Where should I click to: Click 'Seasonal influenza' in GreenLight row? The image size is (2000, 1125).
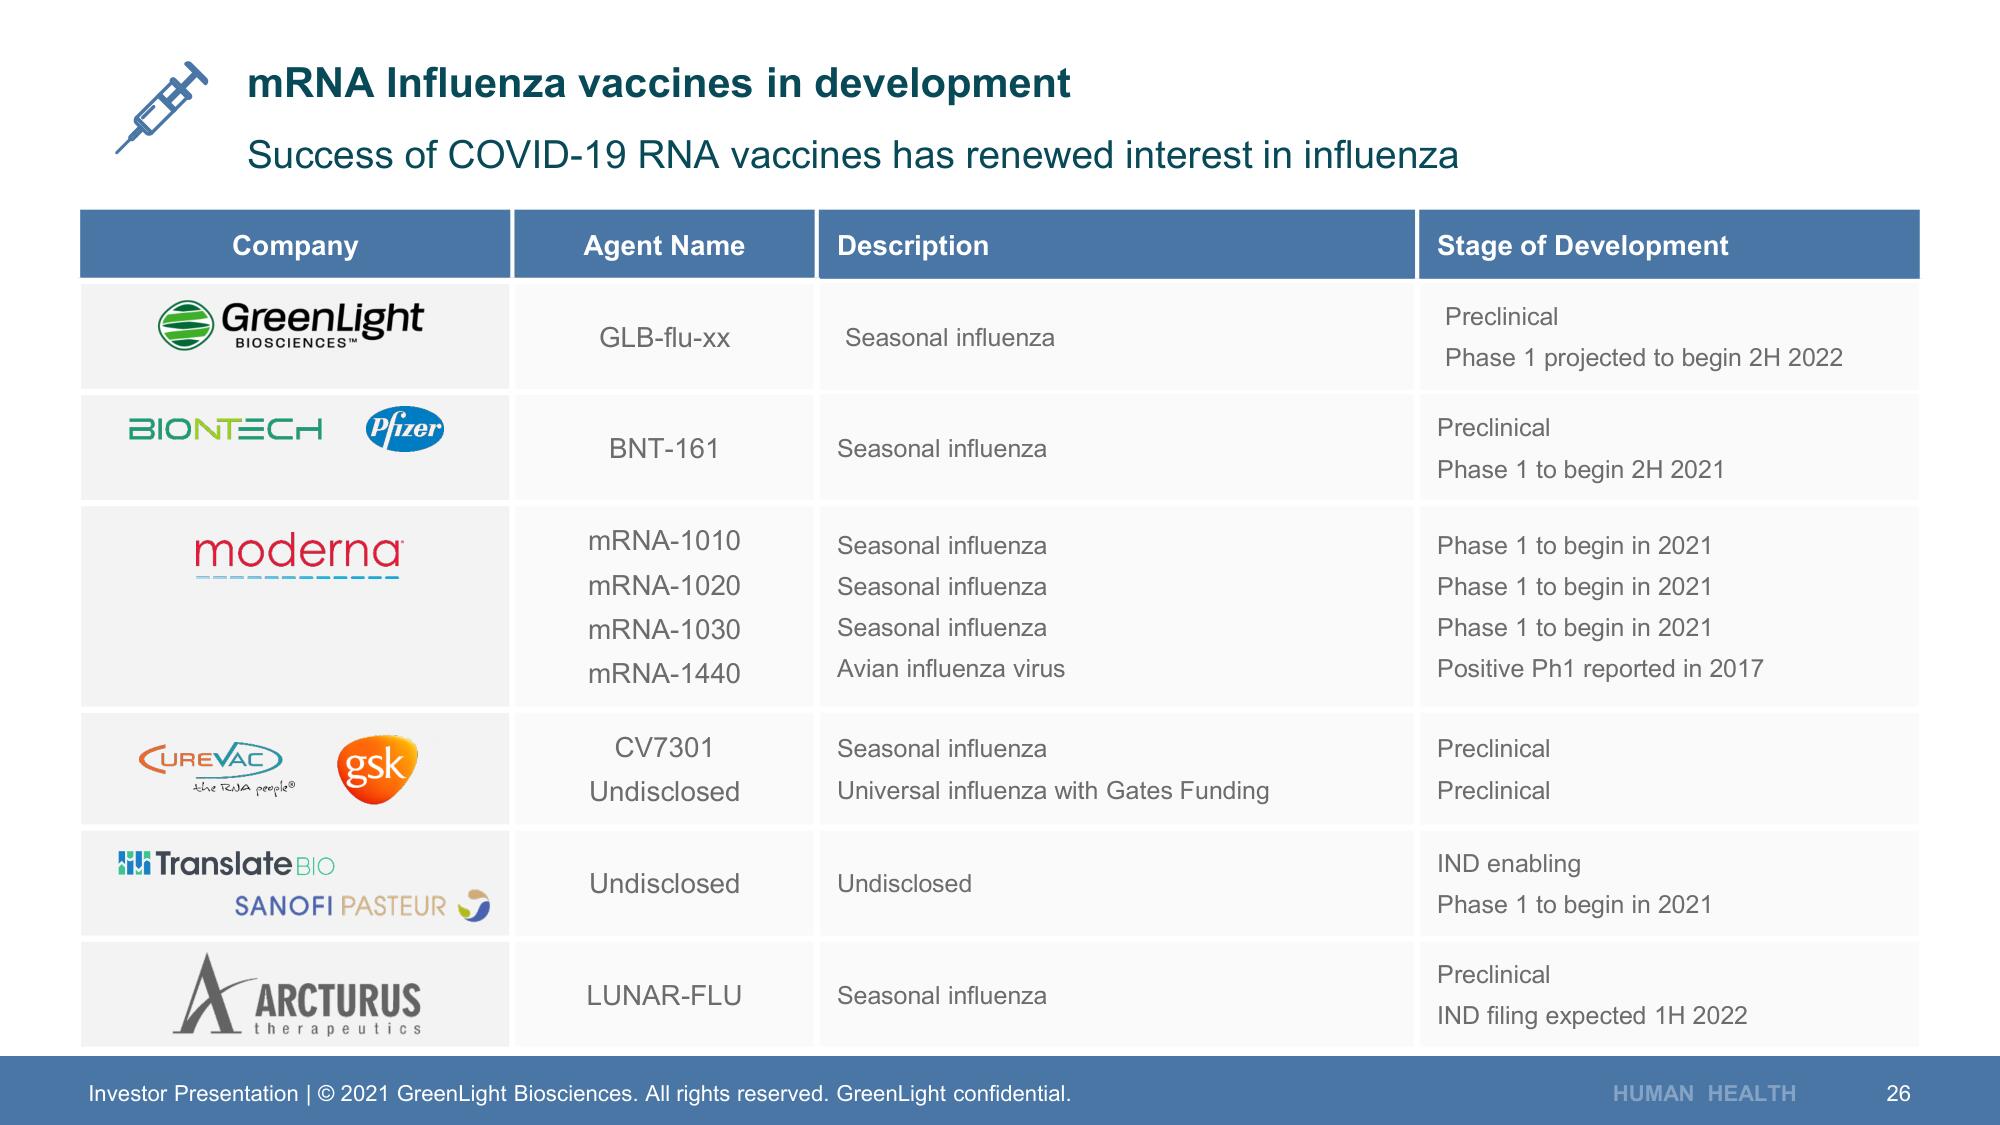[x=949, y=338]
